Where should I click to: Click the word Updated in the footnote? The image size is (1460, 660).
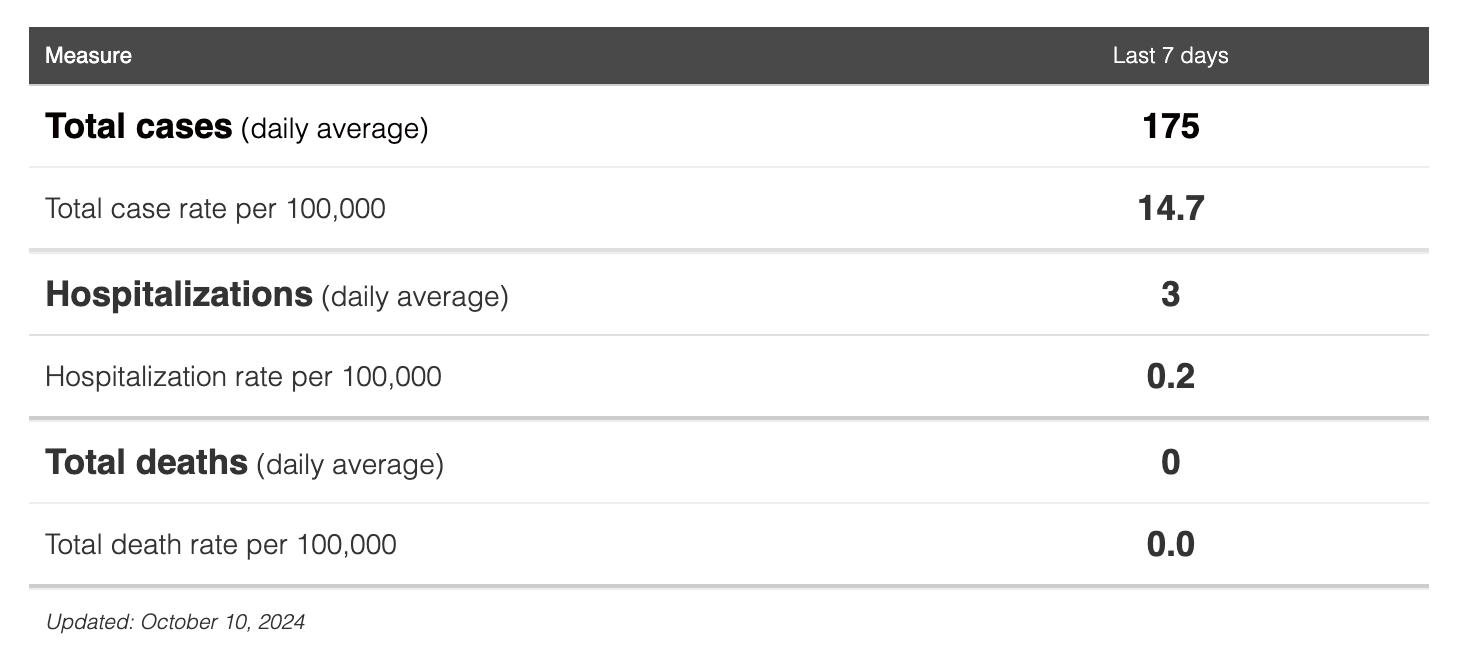pos(88,622)
